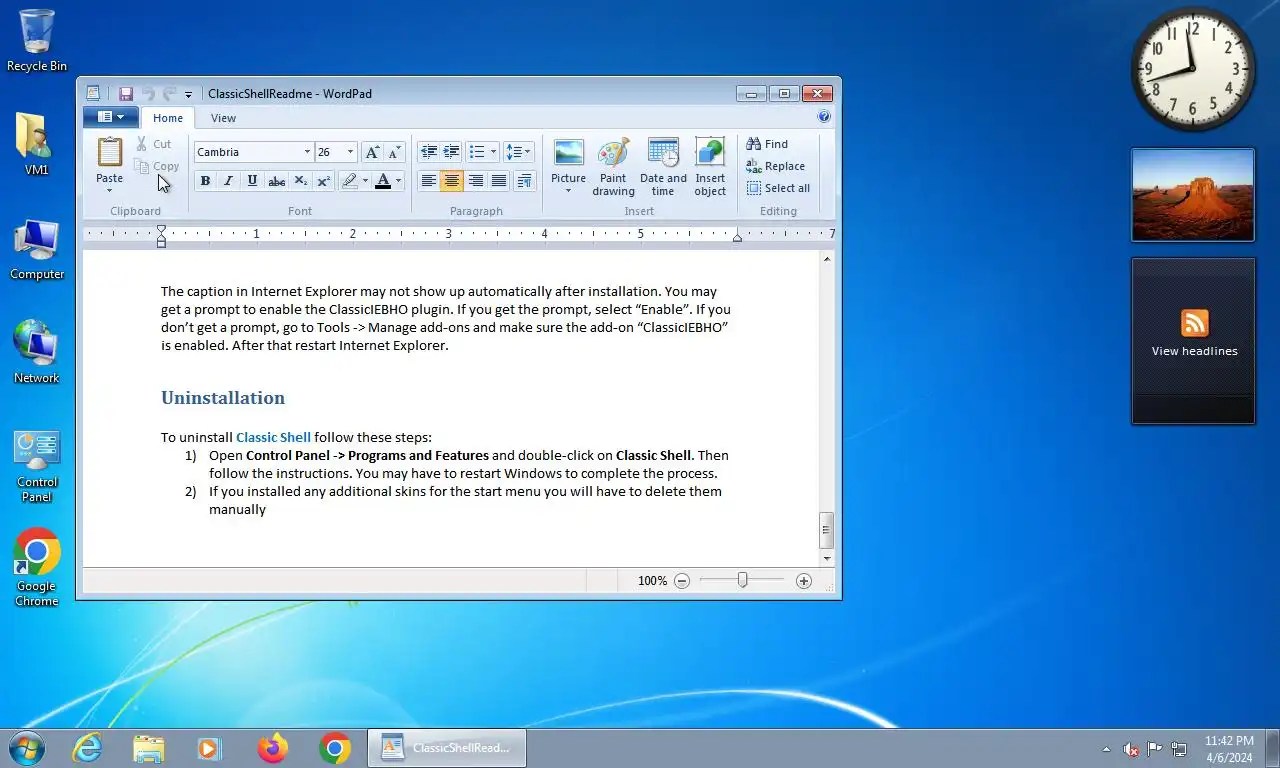This screenshot has width=1280, height=768.
Task: Click the VM1 folder desktop icon
Action: tap(37, 145)
